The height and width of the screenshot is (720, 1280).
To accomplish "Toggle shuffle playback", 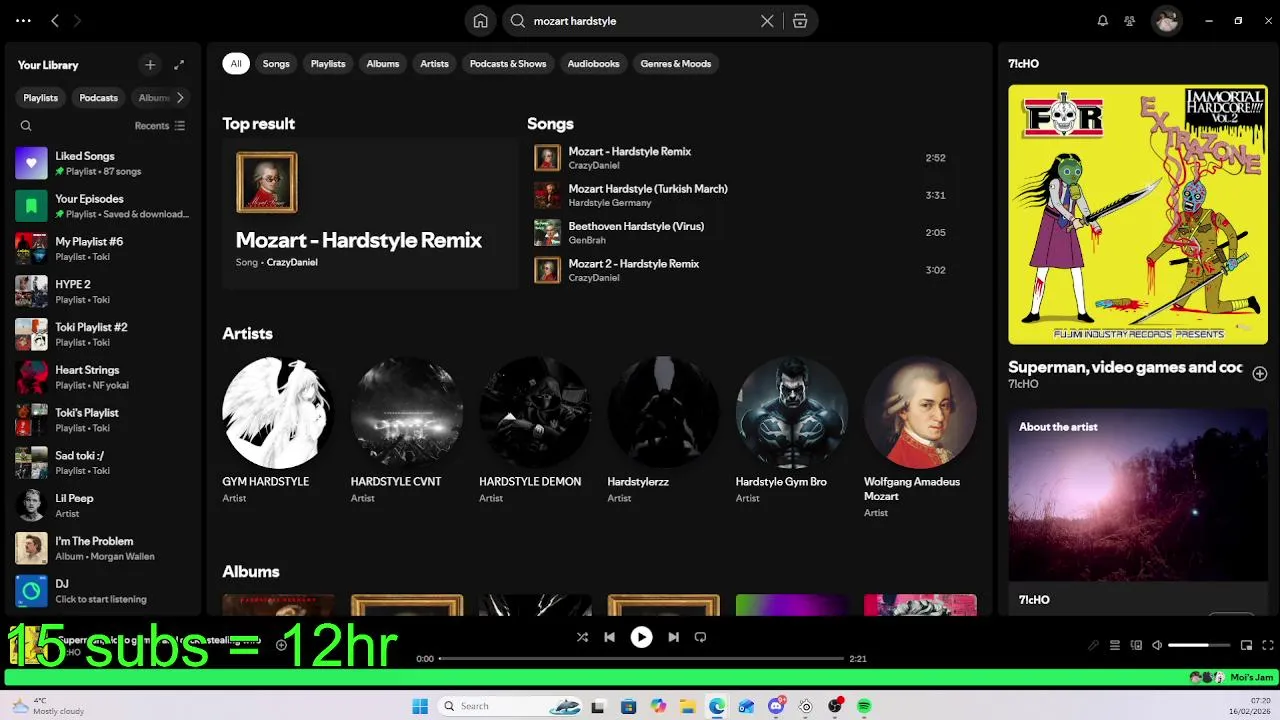I will tap(582, 637).
